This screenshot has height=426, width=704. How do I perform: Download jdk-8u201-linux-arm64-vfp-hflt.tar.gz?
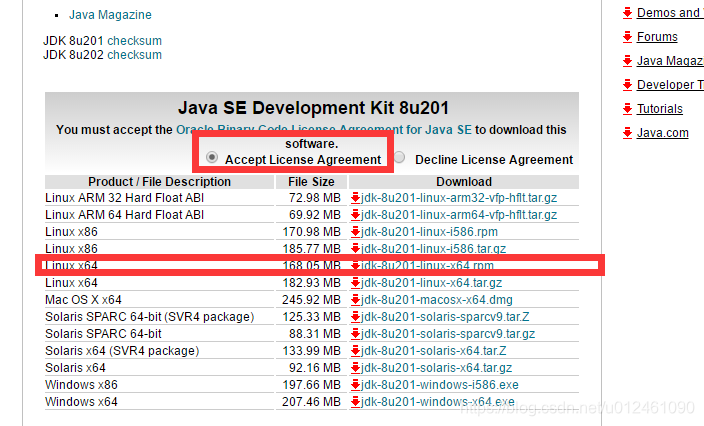point(458,215)
